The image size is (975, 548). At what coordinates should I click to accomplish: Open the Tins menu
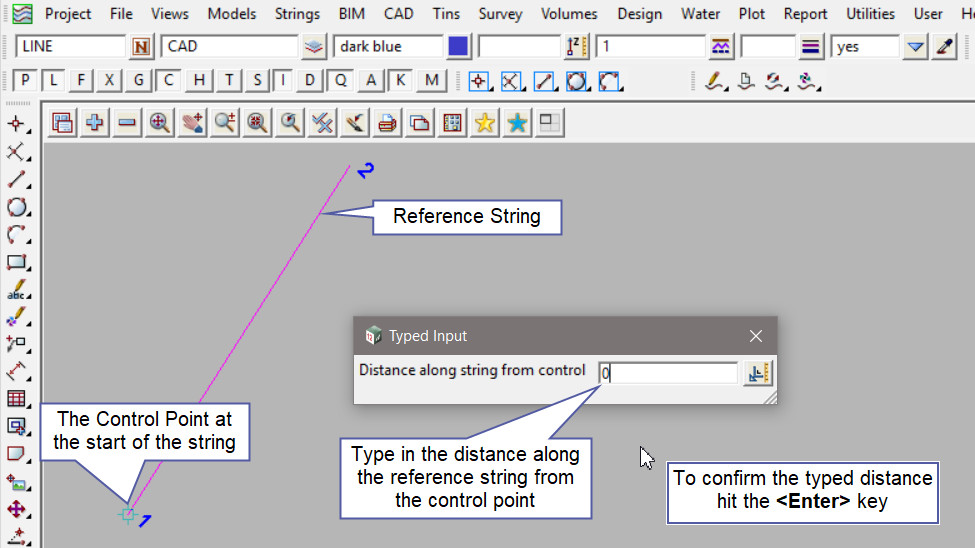[446, 14]
